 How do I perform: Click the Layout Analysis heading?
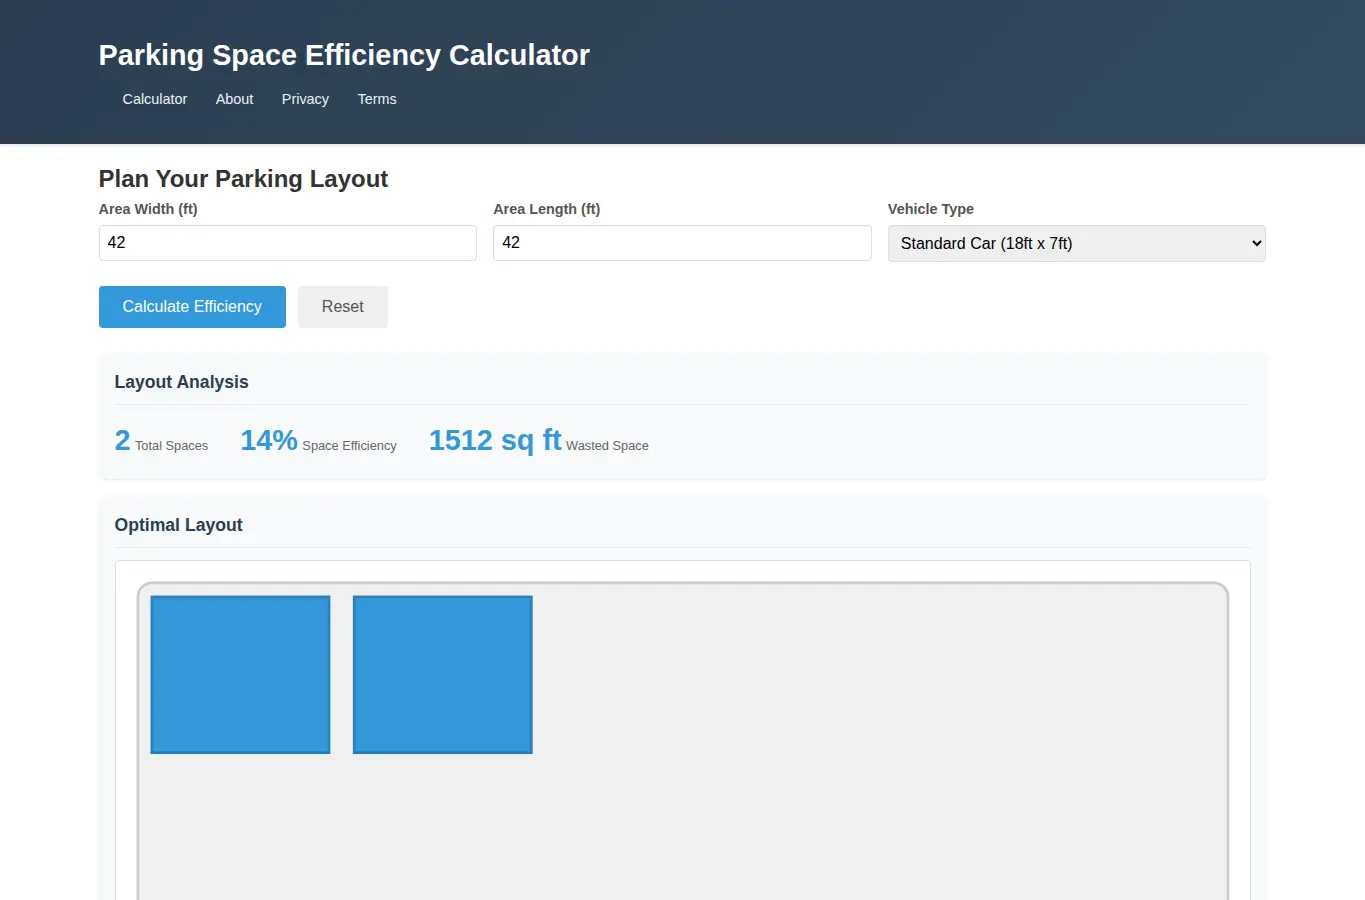point(181,382)
